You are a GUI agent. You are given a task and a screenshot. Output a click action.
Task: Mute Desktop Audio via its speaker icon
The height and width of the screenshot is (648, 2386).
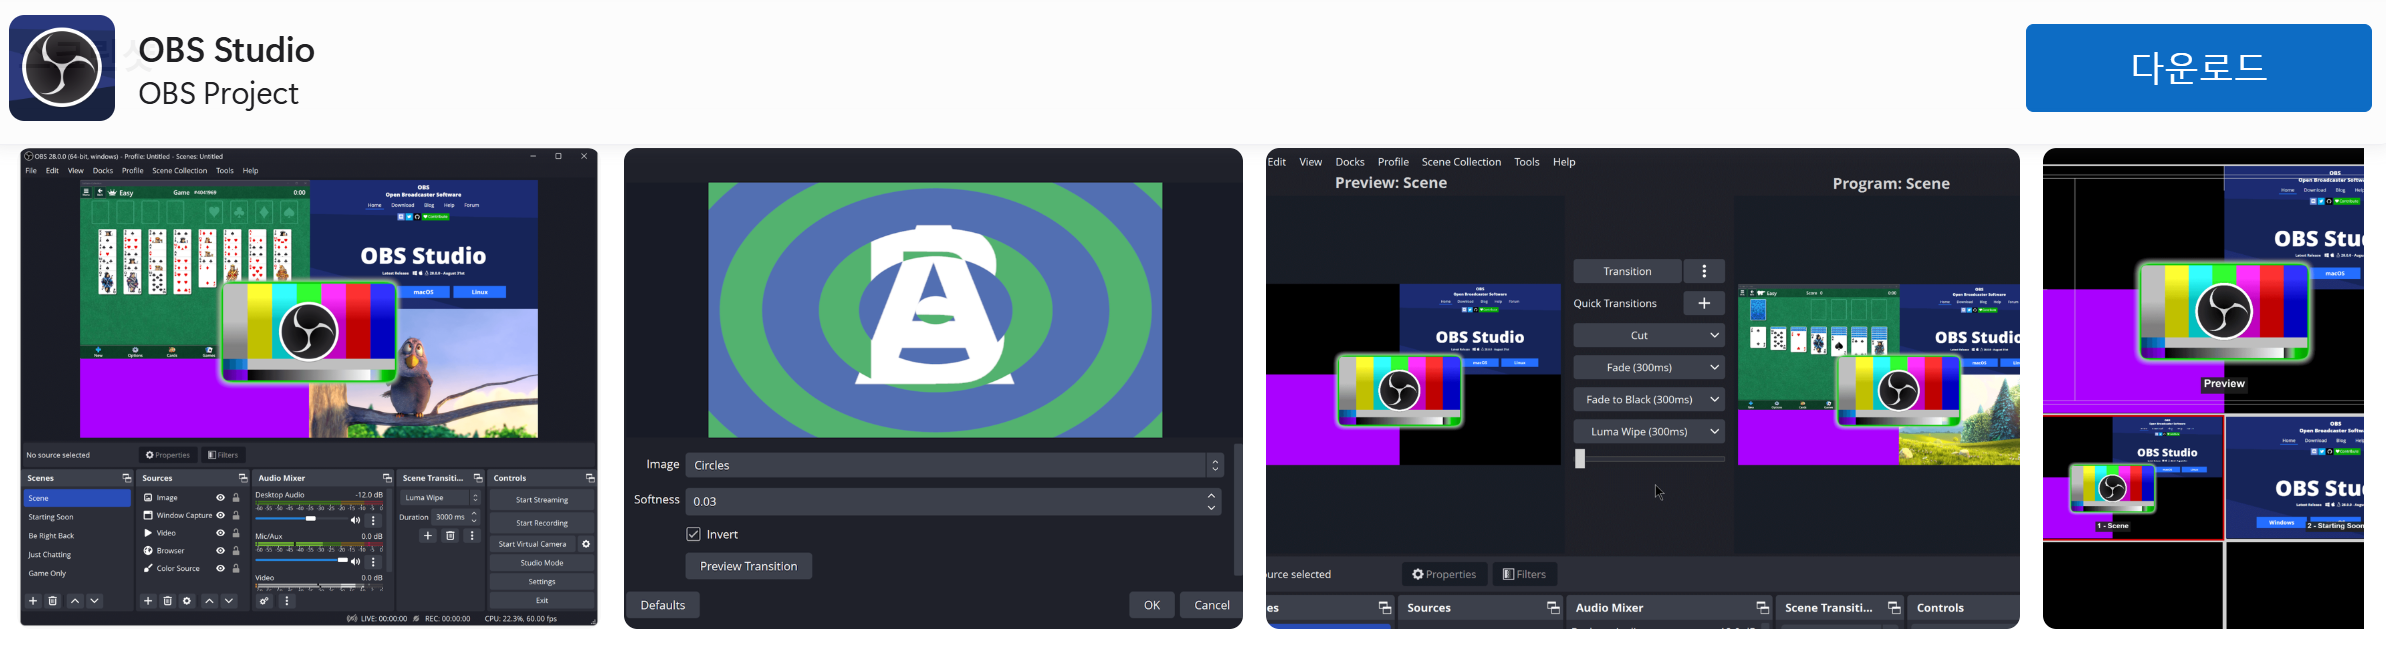(x=354, y=520)
